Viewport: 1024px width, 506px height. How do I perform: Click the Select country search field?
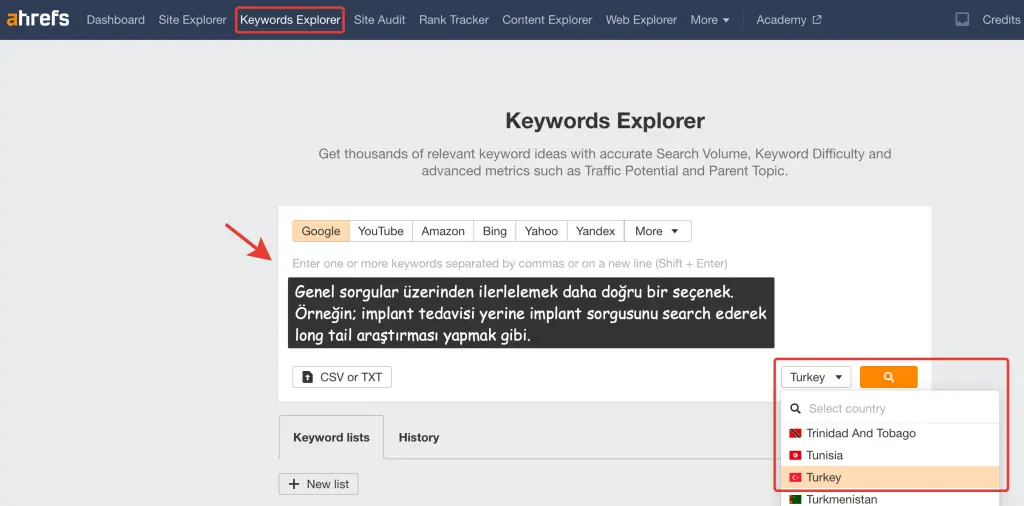(x=890, y=408)
